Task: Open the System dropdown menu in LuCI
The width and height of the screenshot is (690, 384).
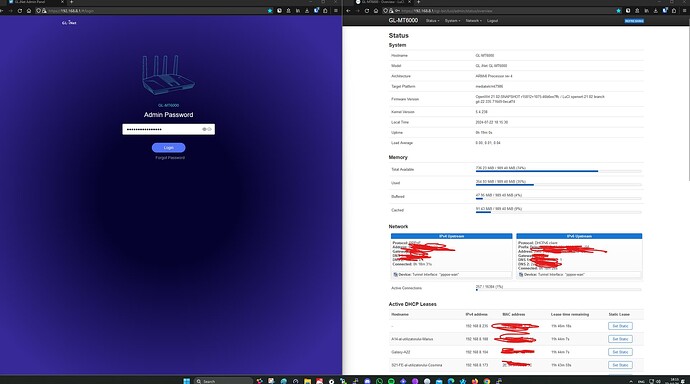Action: 452,21
